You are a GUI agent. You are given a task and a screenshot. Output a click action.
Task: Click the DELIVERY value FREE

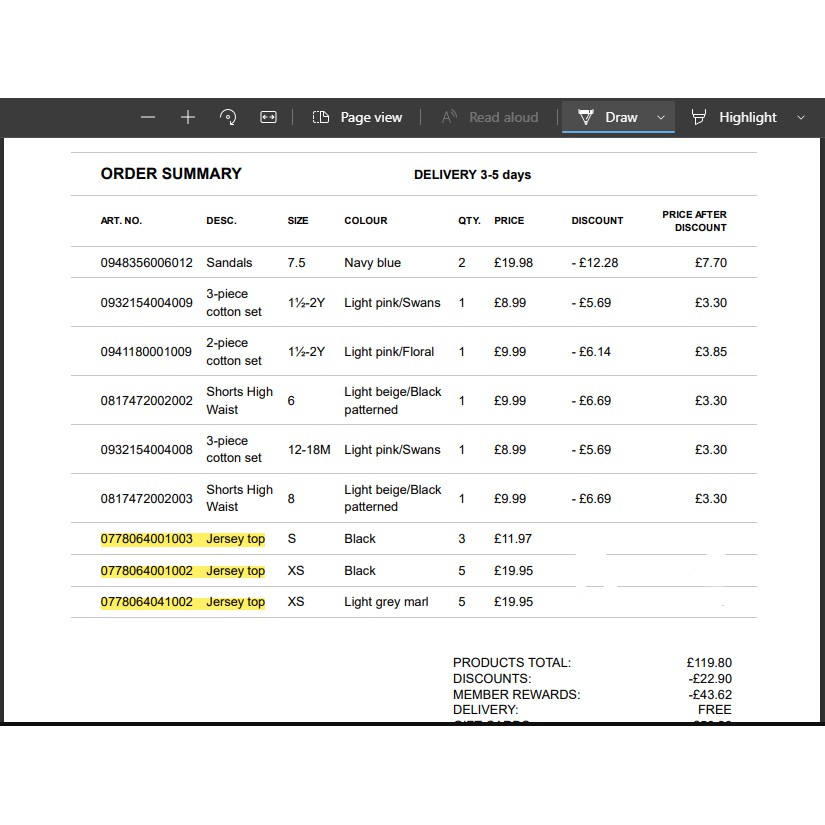click(x=715, y=710)
